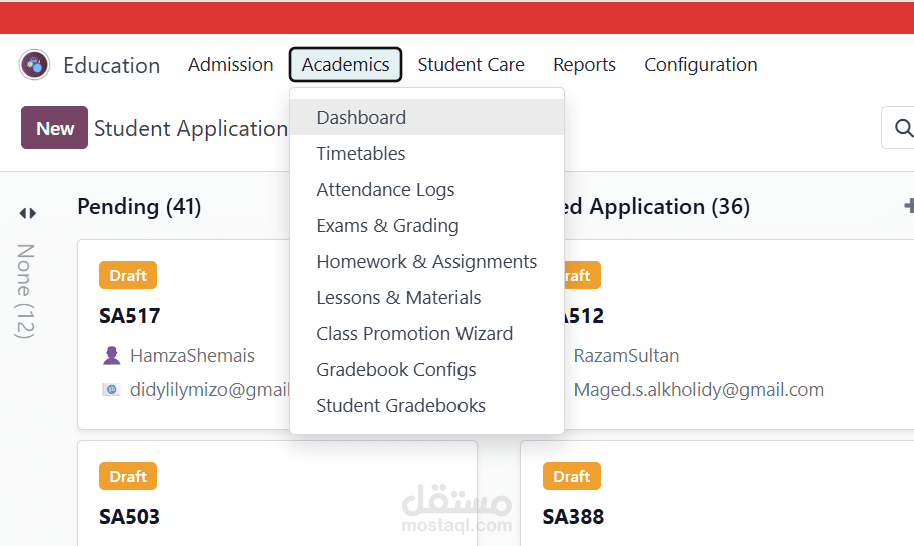Open the SA503 application card

click(x=277, y=493)
